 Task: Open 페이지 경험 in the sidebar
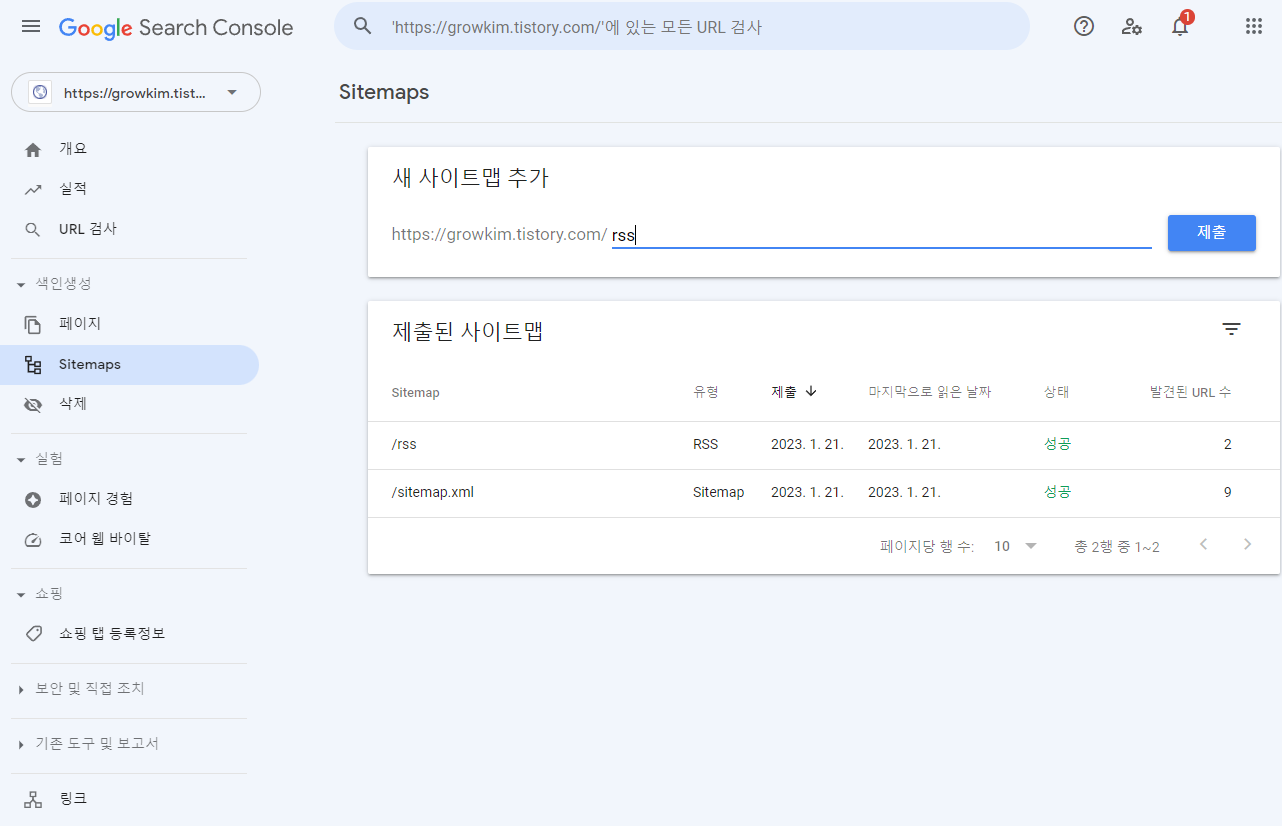[129, 499]
